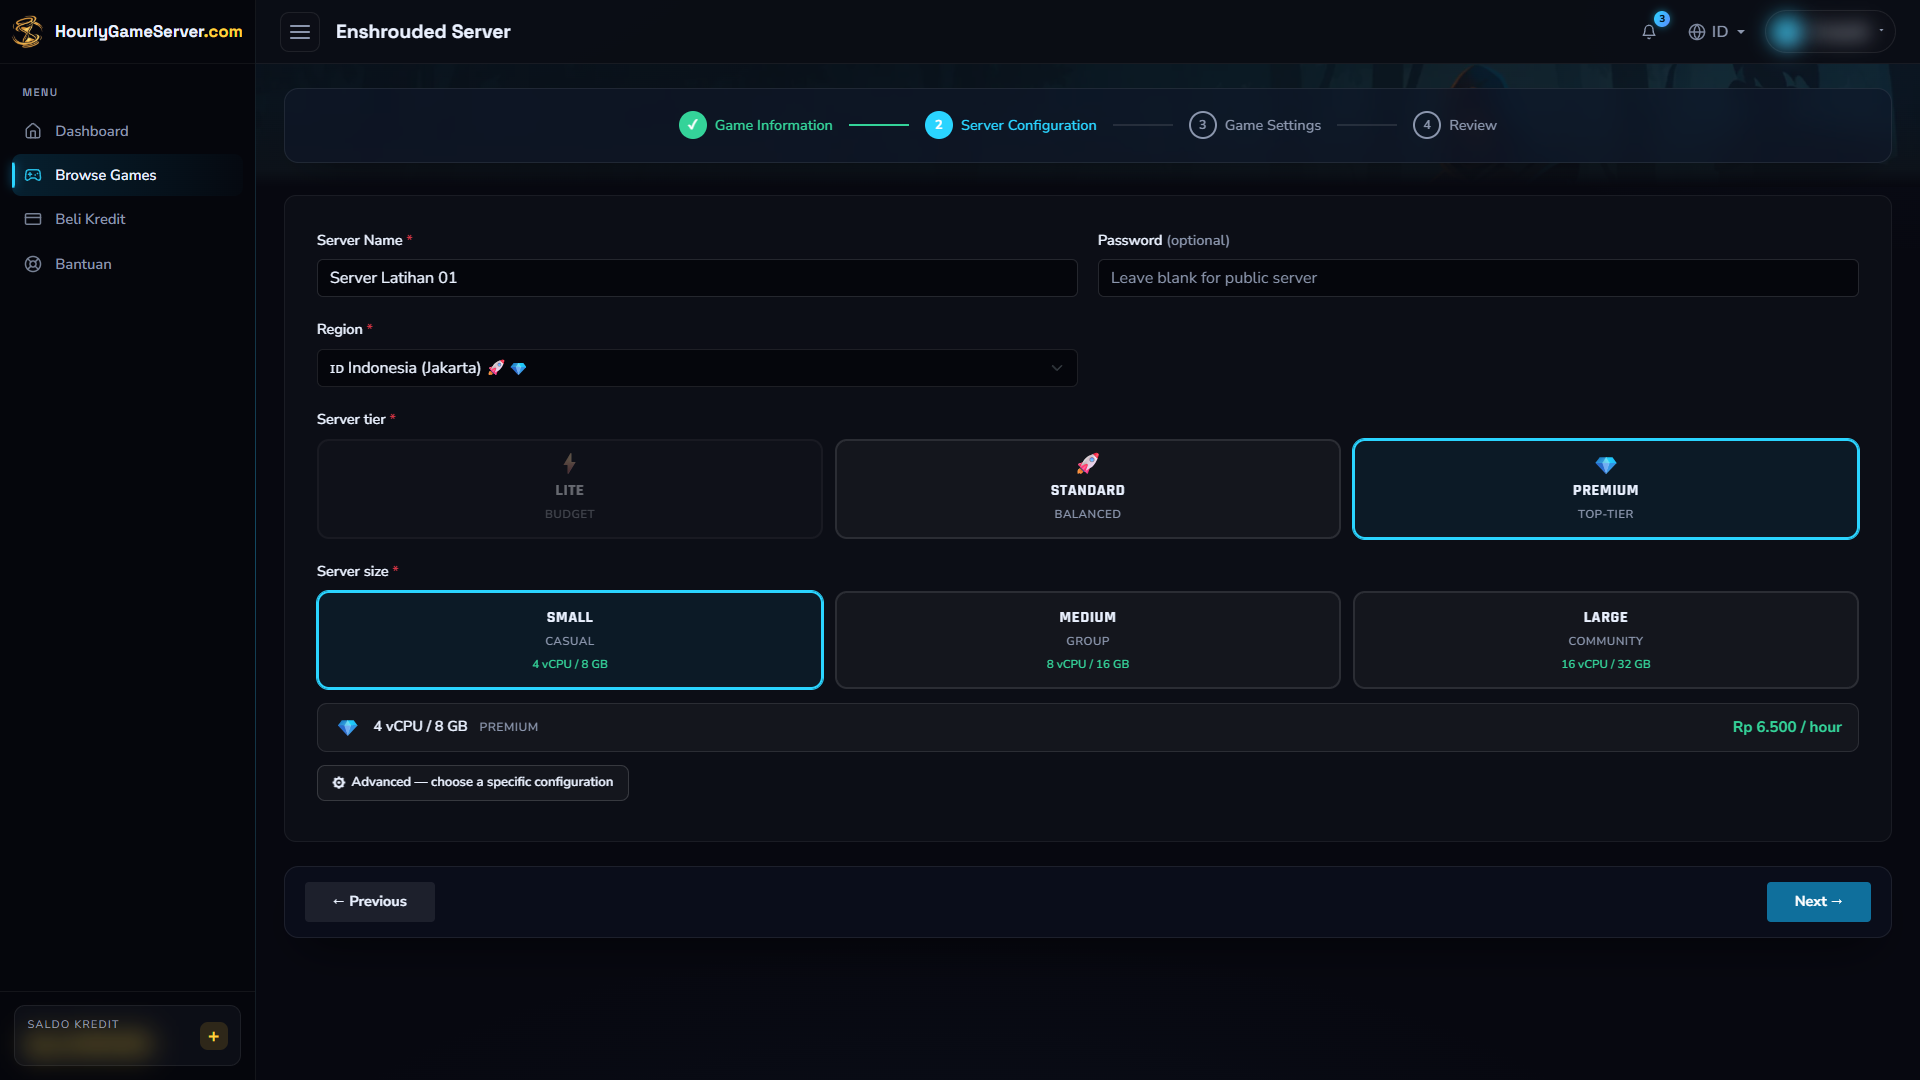Open the ID language dropdown
The image size is (1920, 1080).
(x=1716, y=32)
